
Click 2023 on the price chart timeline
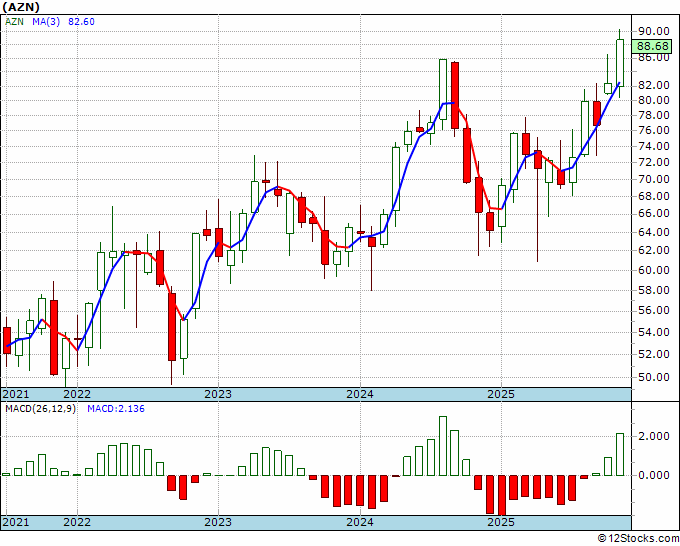coord(218,394)
